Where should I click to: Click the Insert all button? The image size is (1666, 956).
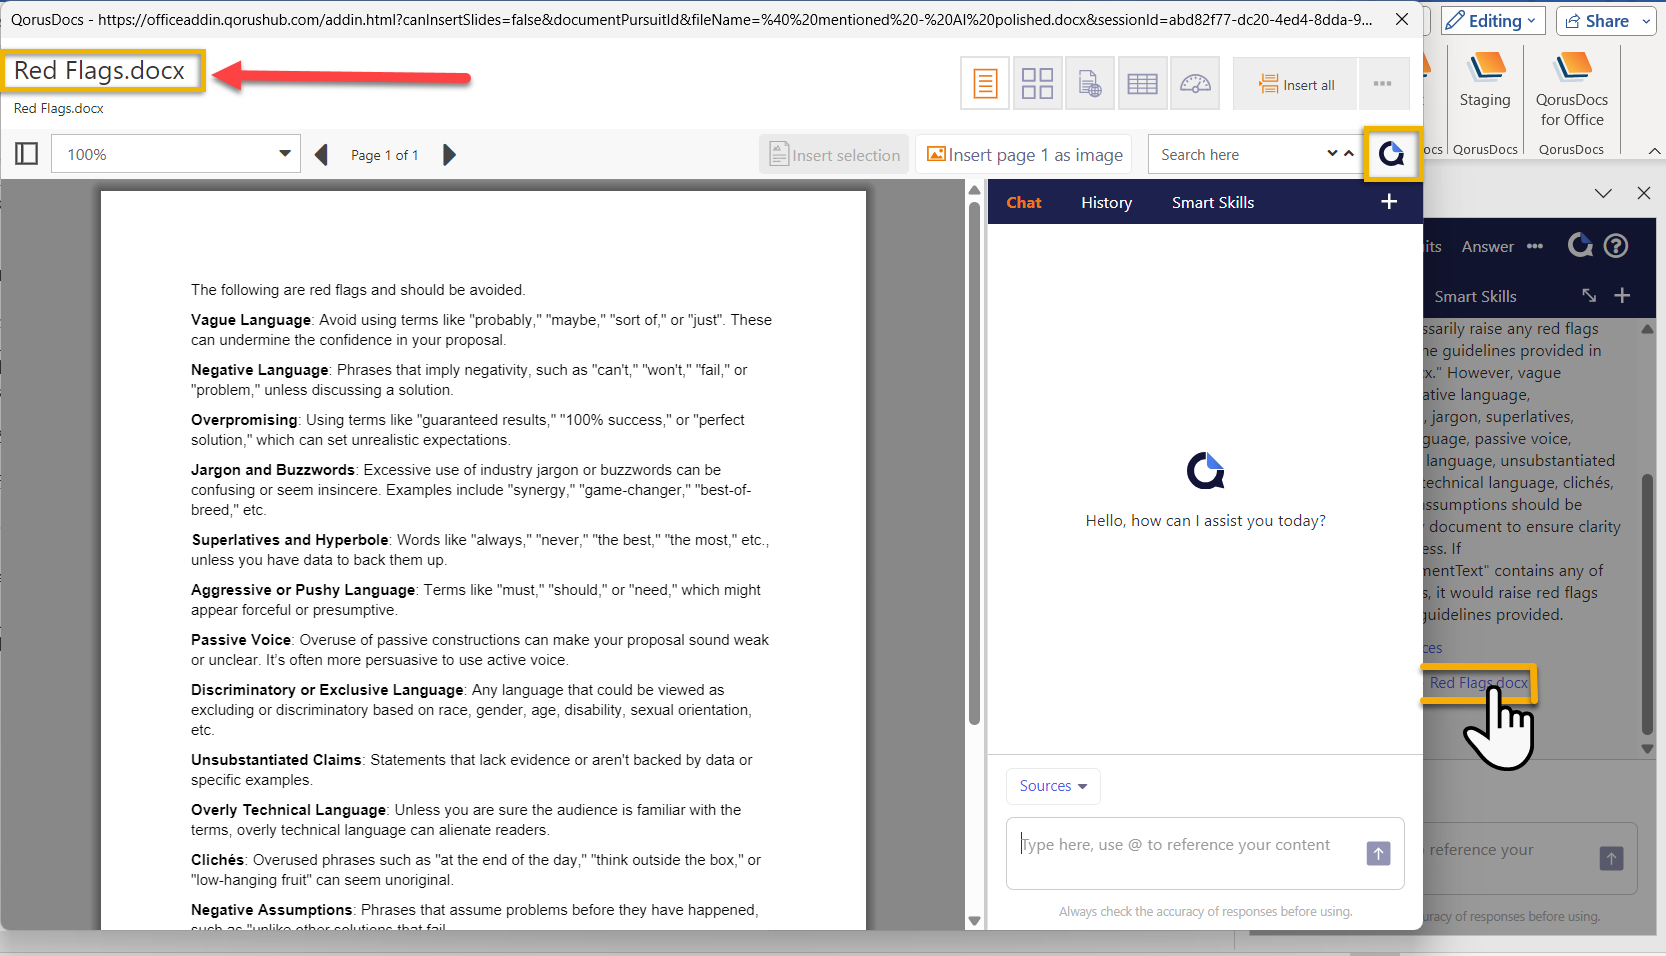click(1296, 85)
